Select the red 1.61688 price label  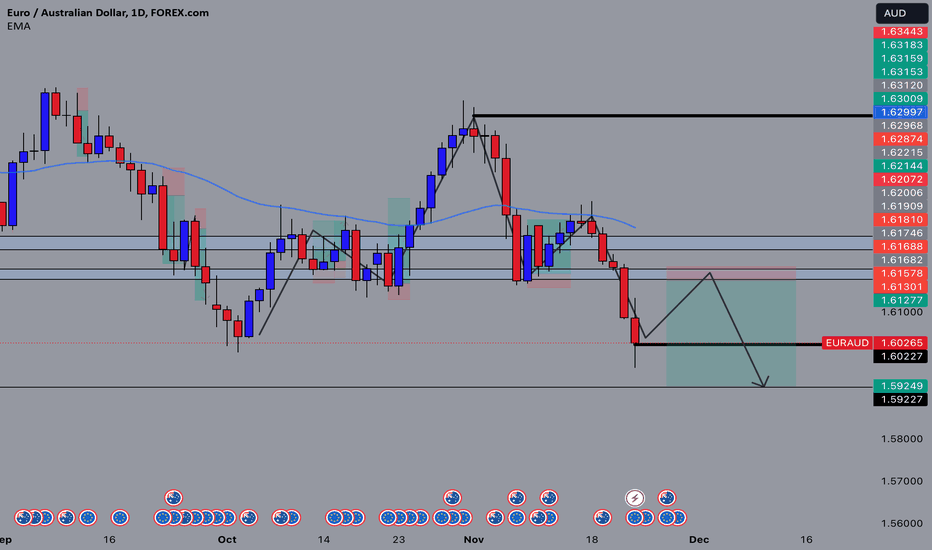(902, 246)
